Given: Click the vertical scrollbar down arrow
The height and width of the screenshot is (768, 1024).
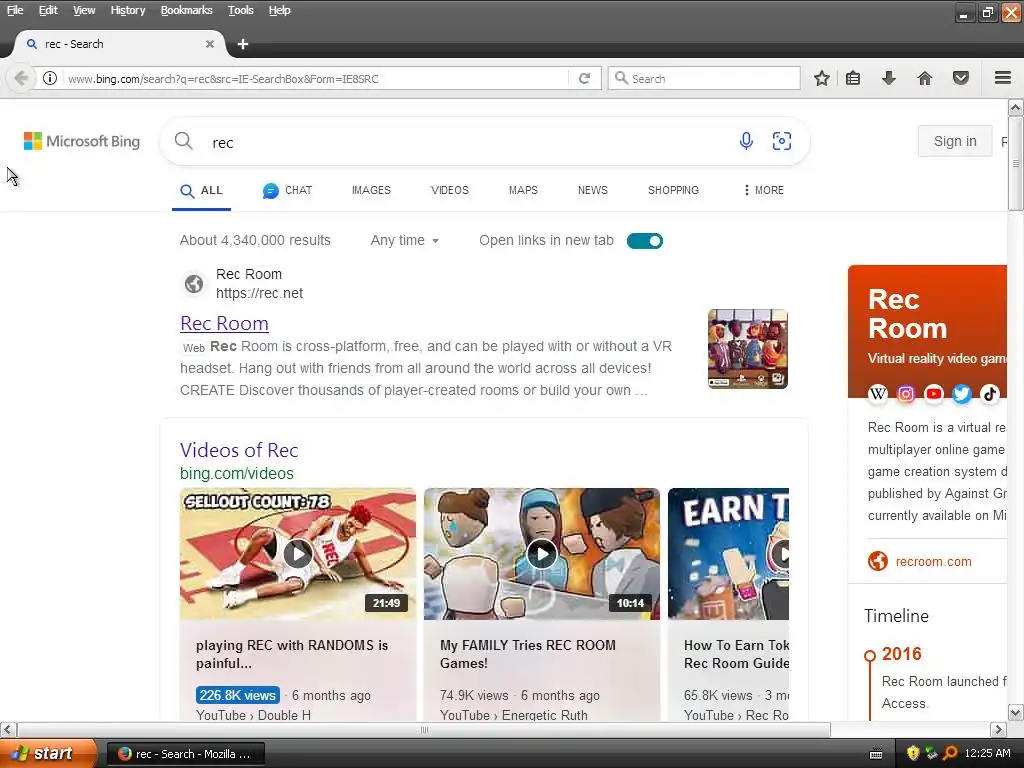Looking at the screenshot, I should tap(1016, 712).
